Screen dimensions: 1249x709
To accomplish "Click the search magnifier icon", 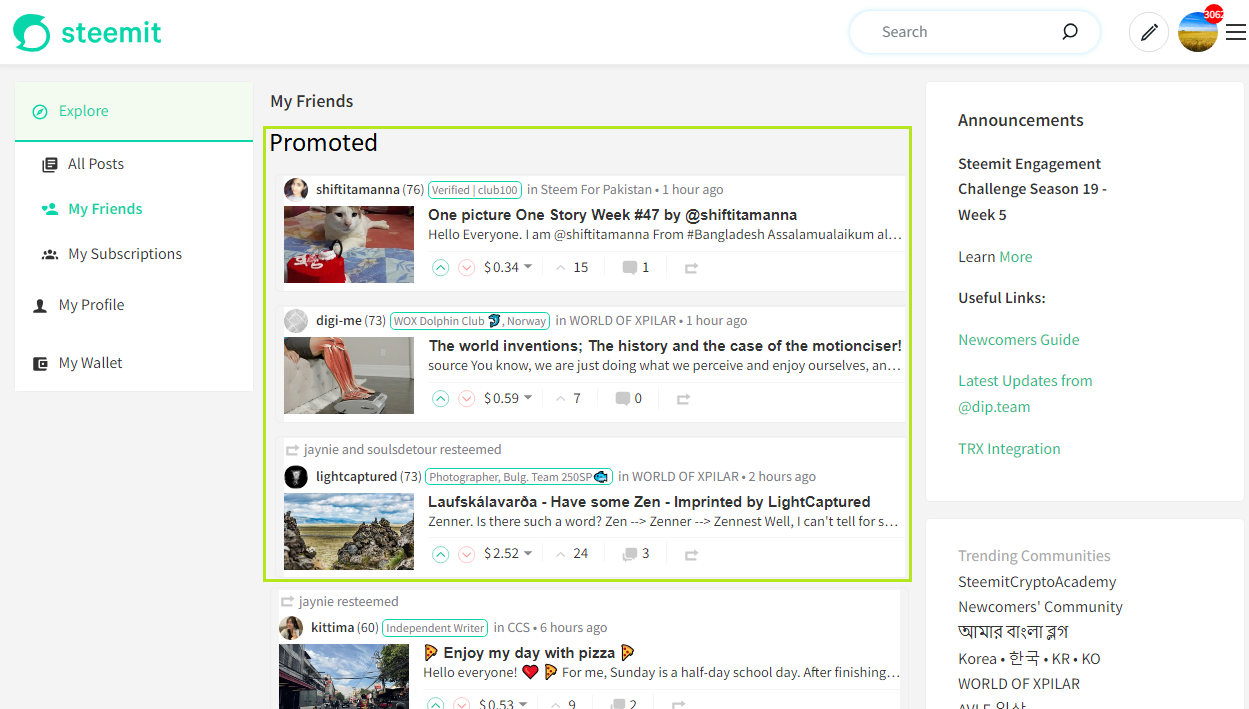I will tap(1070, 32).
